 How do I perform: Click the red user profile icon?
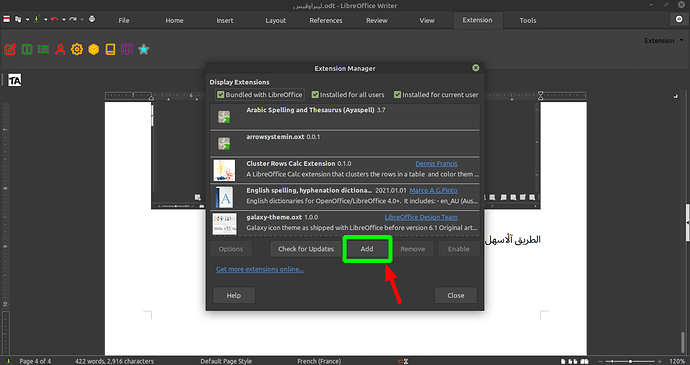coord(60,49)
